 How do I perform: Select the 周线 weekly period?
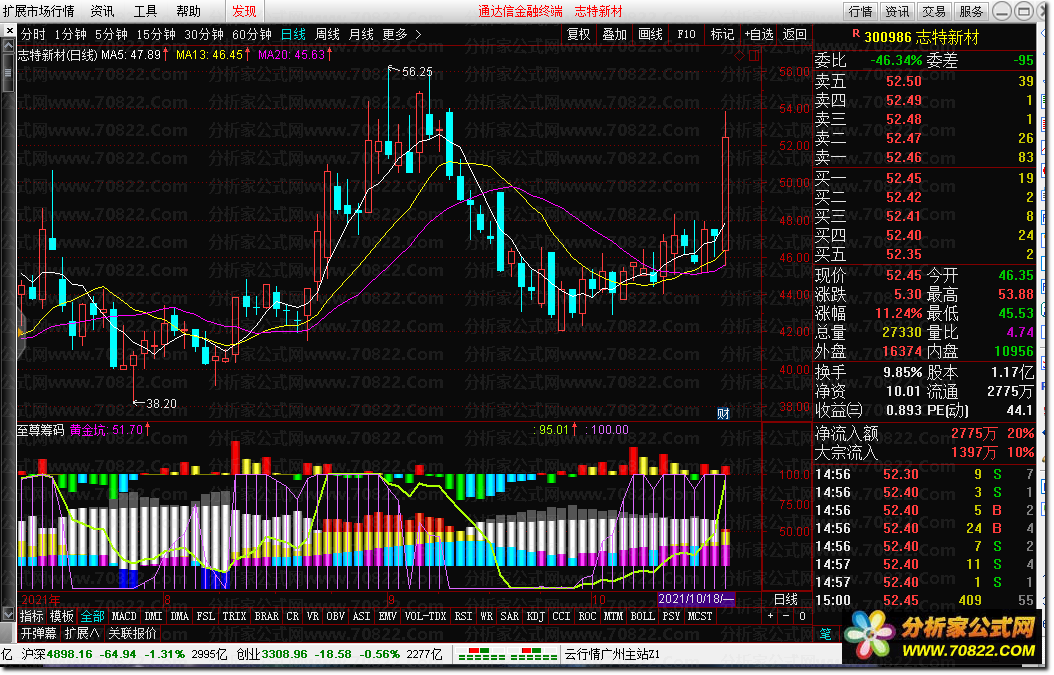point(327,34)
